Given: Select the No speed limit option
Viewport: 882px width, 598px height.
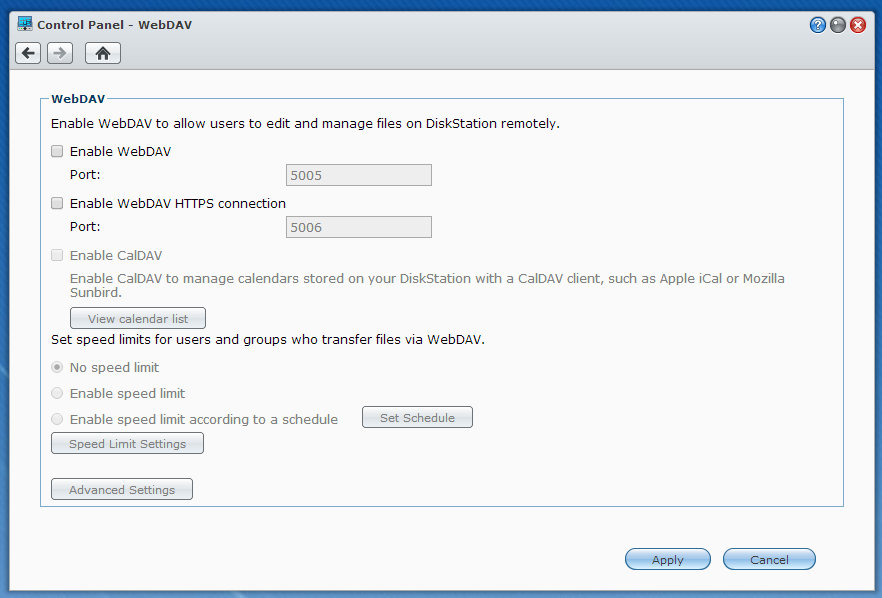Looking at the screenshot, I should pos(57,367).
